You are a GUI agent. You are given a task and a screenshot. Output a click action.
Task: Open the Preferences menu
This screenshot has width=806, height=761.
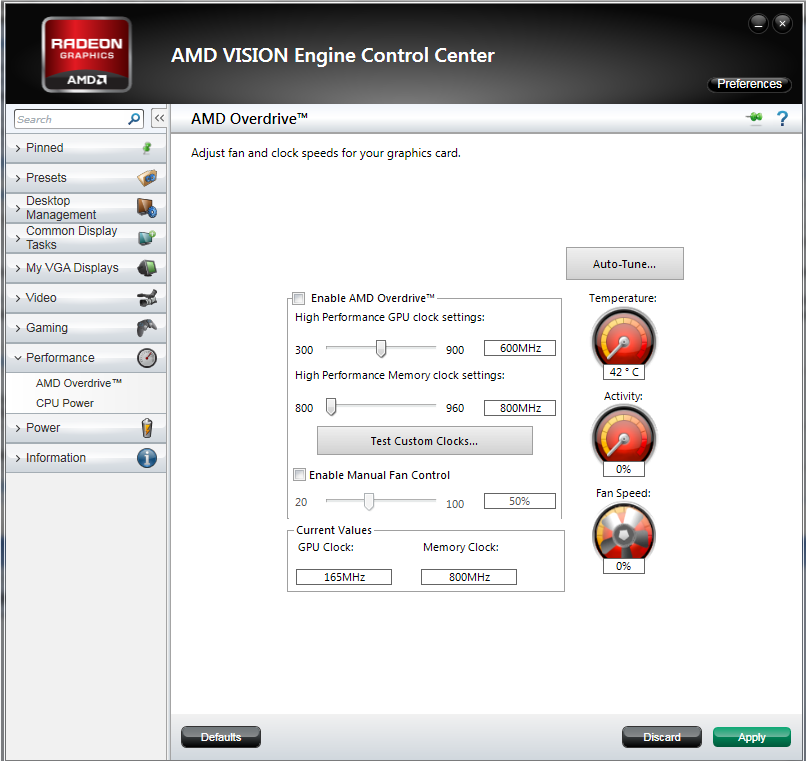click(x=749, y=84)
